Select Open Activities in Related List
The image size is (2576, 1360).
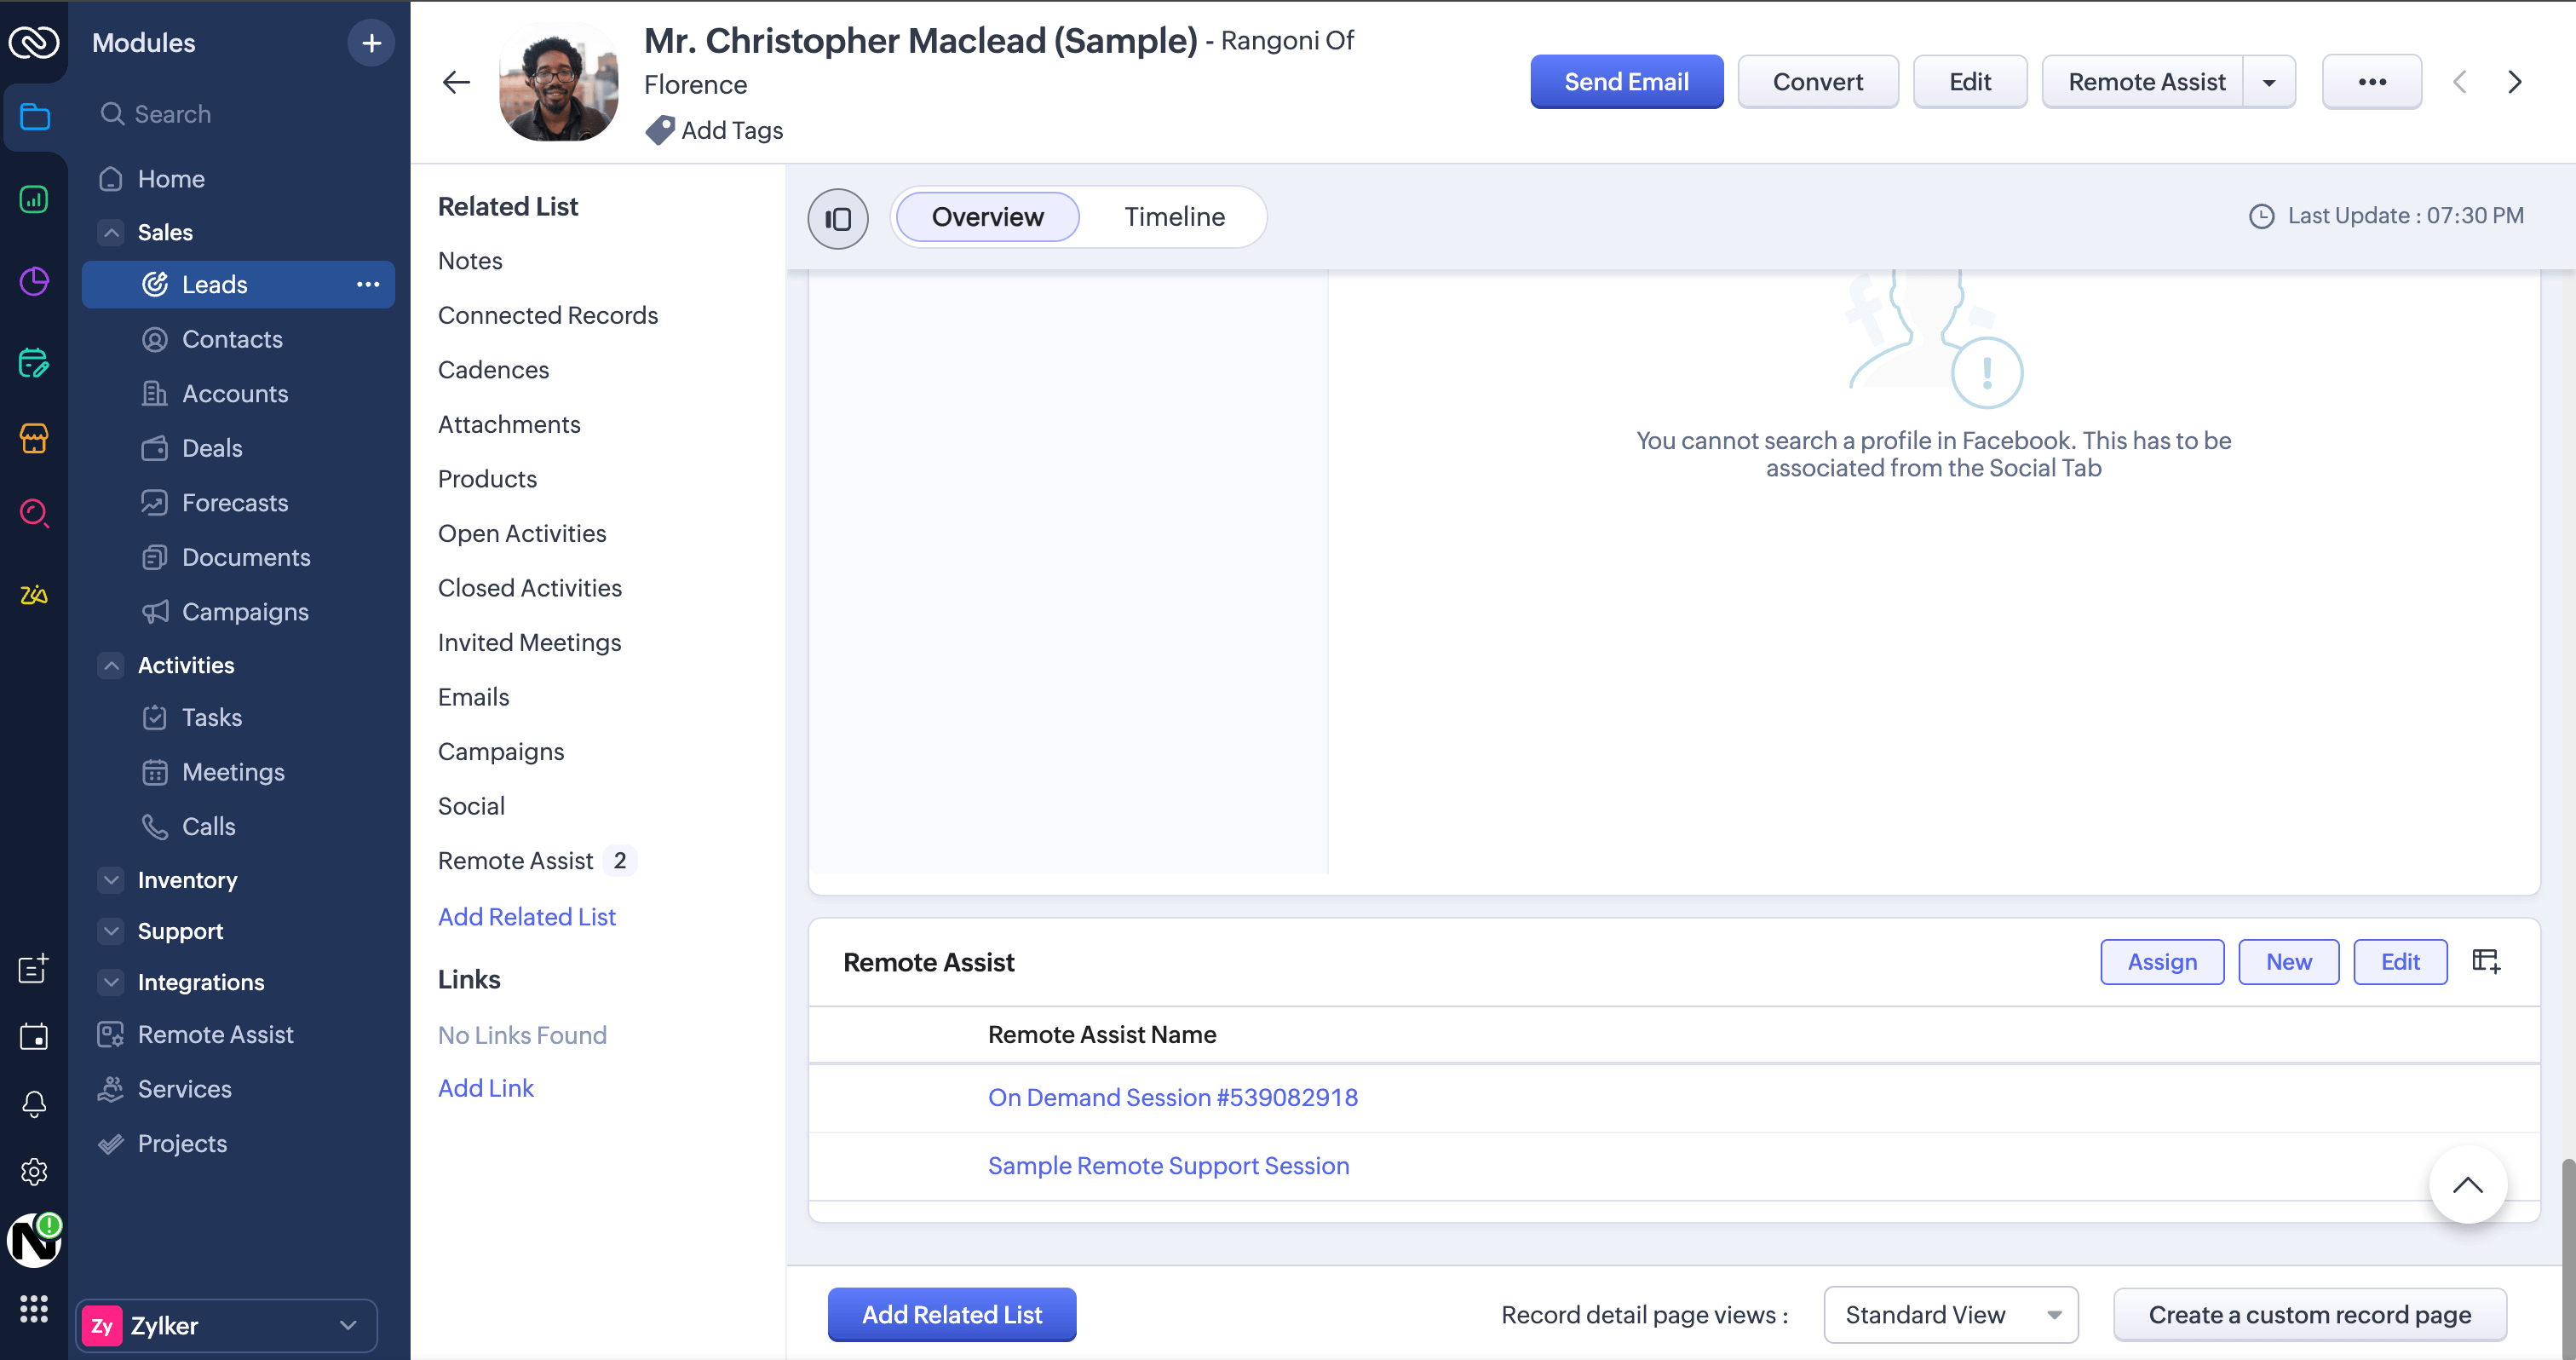point(521,533)
